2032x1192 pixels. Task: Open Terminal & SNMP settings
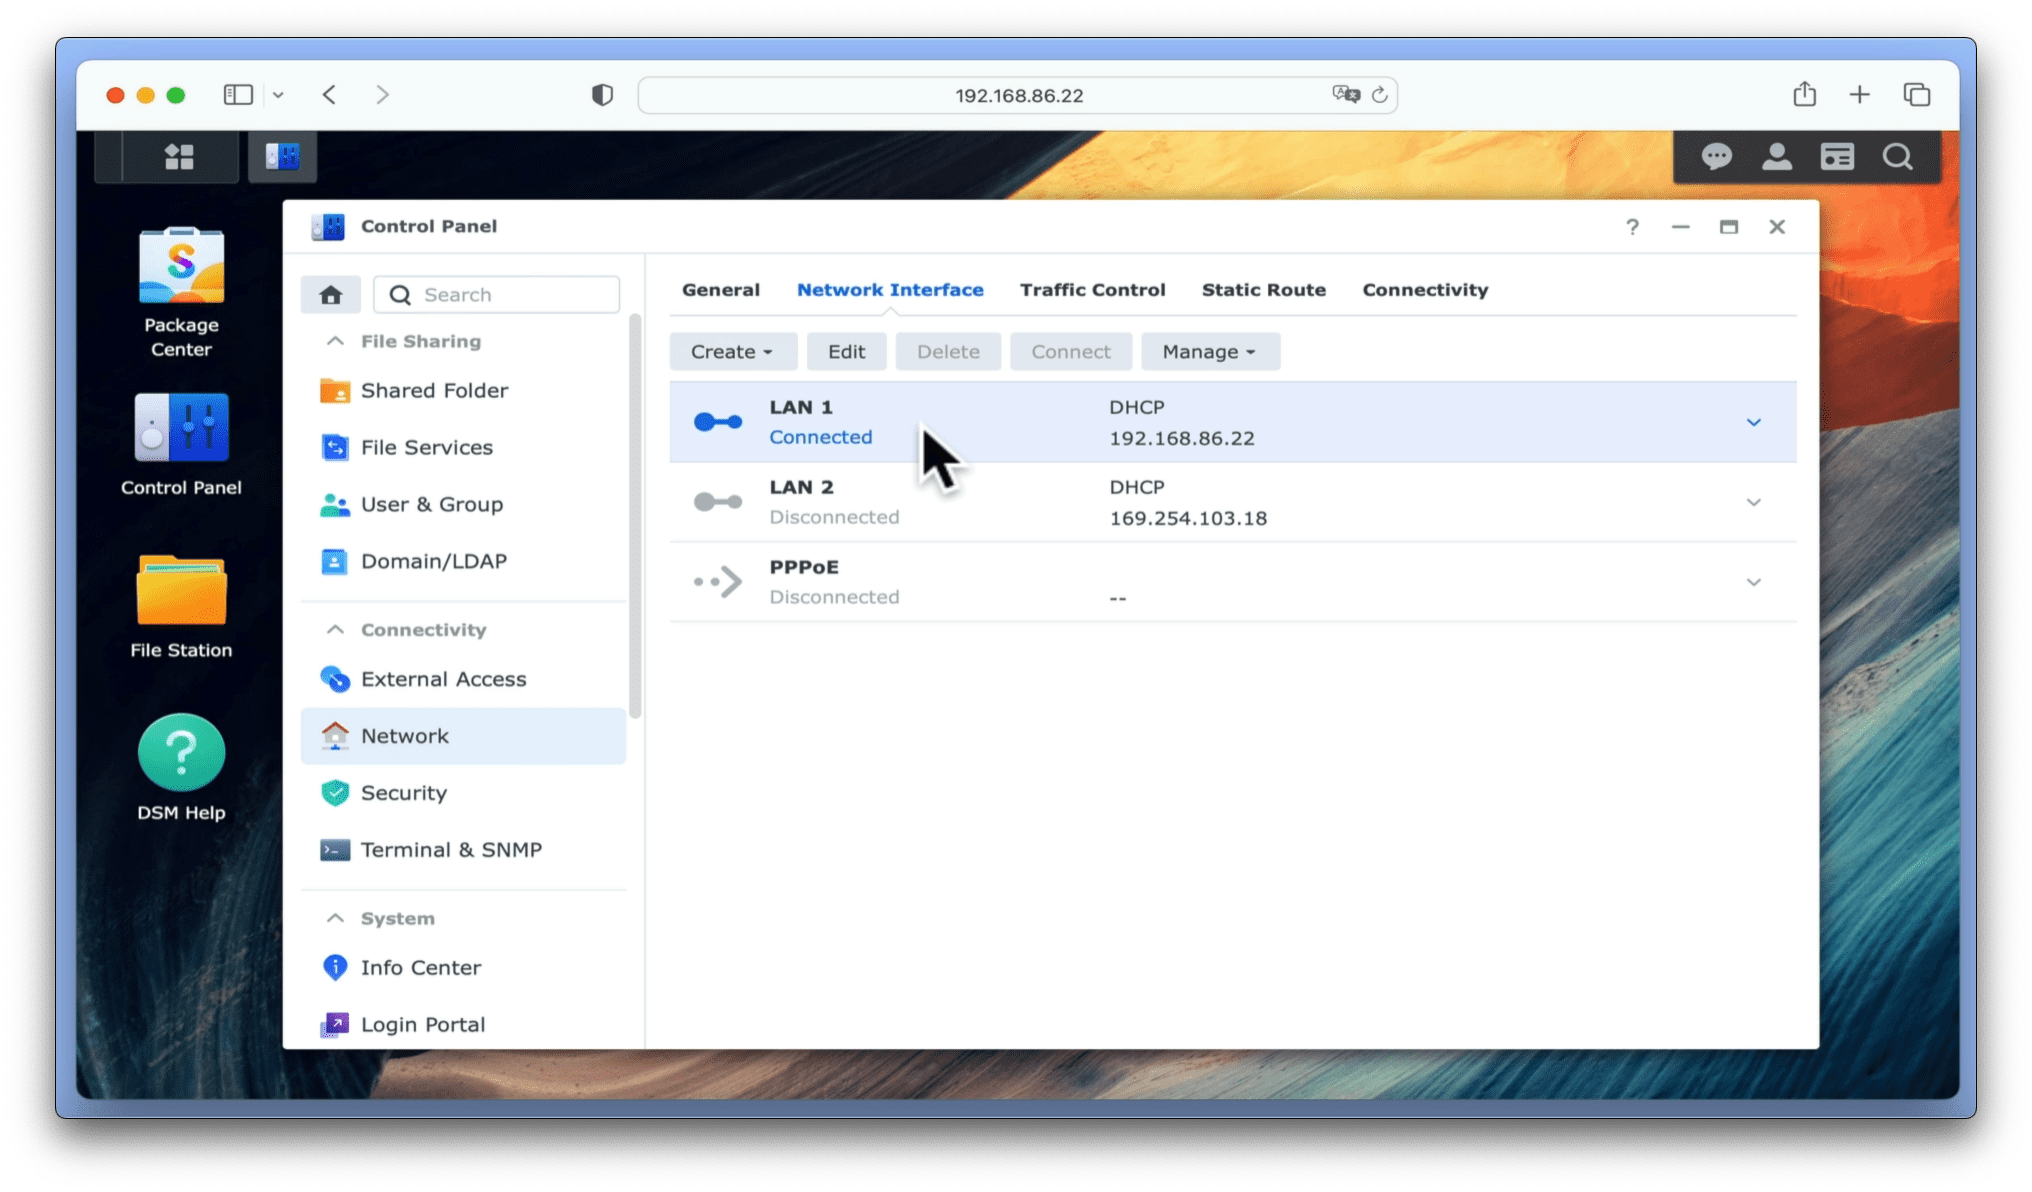pyautogui.click(x=464, y=851)
